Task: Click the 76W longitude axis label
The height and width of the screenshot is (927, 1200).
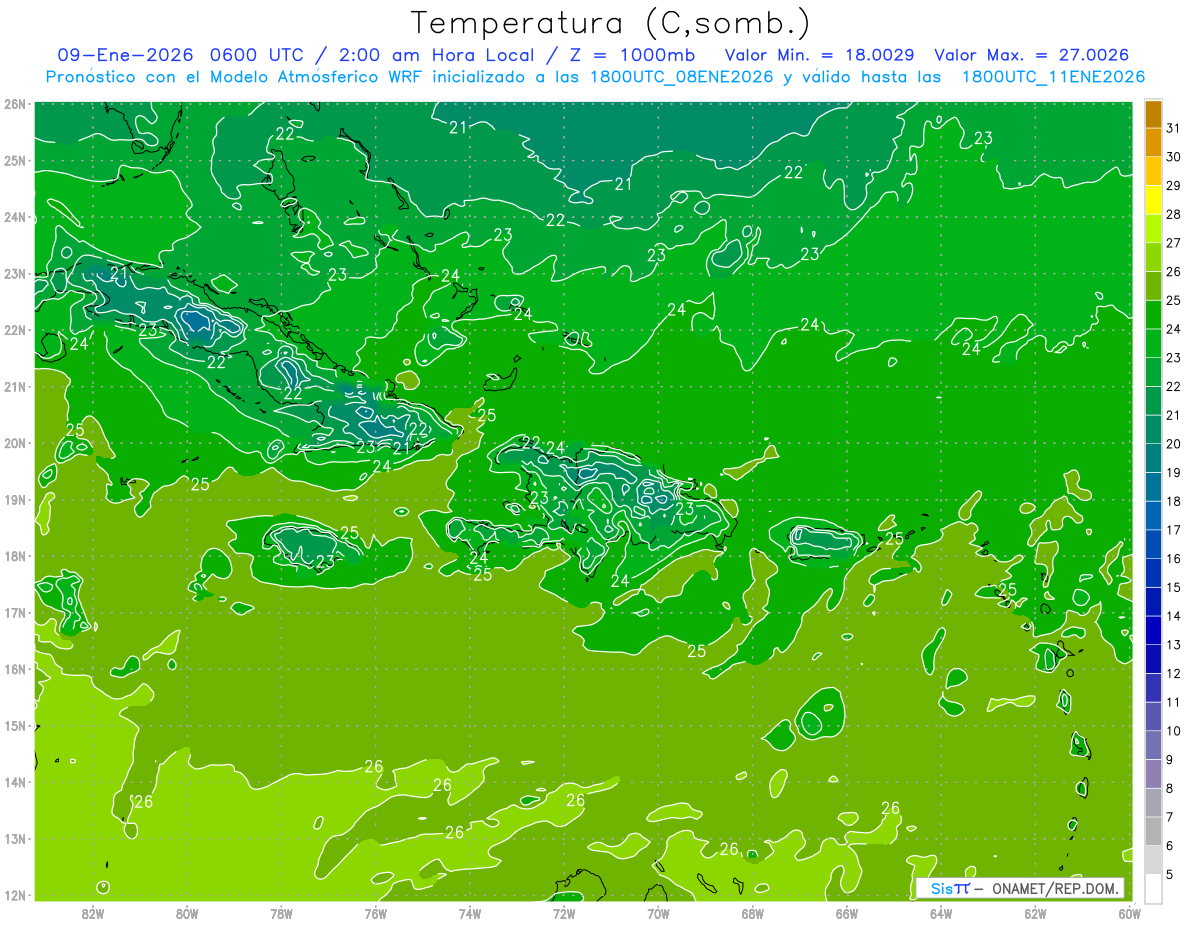Action: tap(375, 913)
